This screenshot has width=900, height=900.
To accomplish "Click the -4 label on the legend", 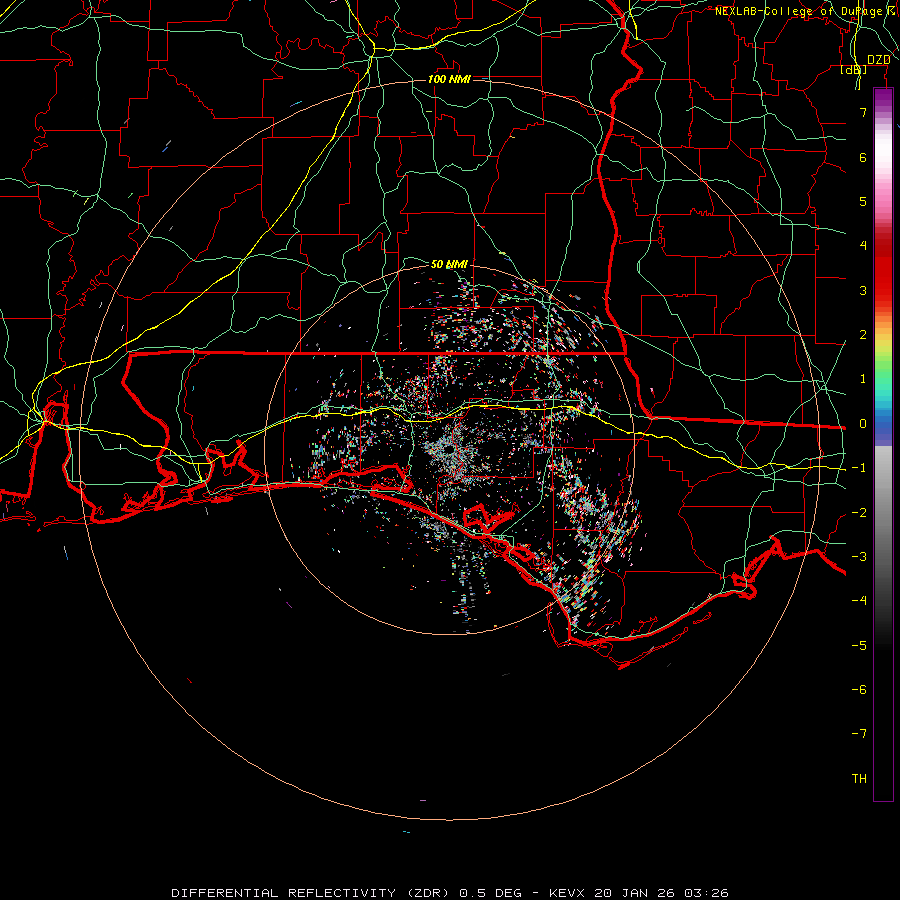I will click(859, 600).
